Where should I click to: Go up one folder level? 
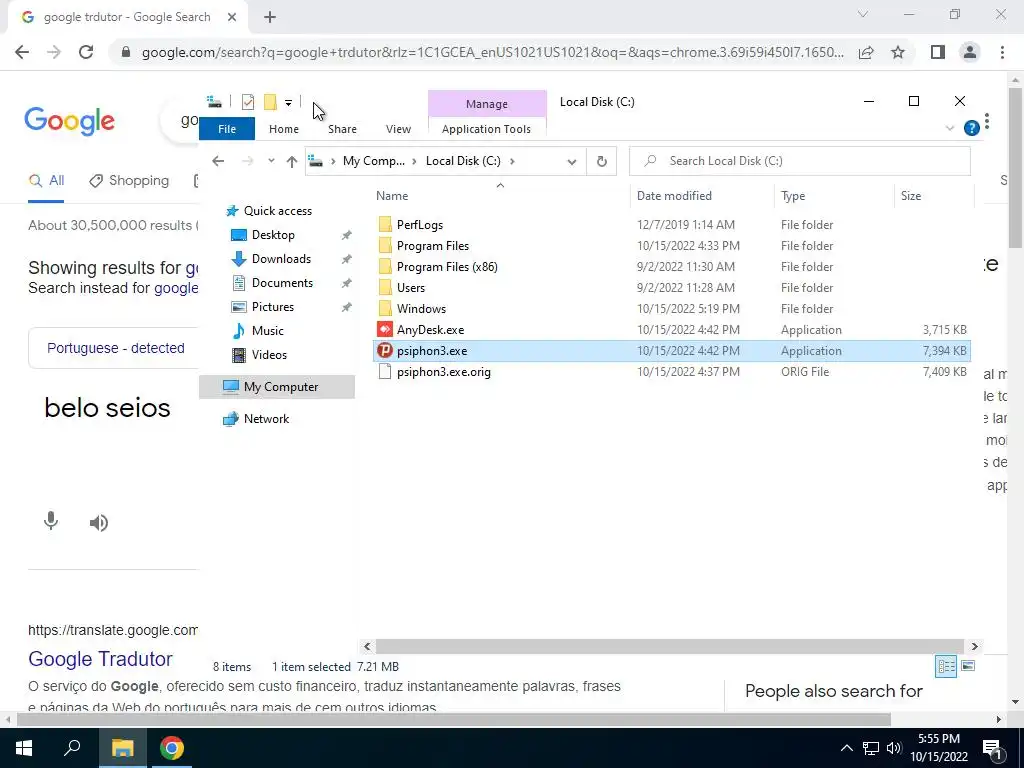pyautogui.click(x=292, y=161)
